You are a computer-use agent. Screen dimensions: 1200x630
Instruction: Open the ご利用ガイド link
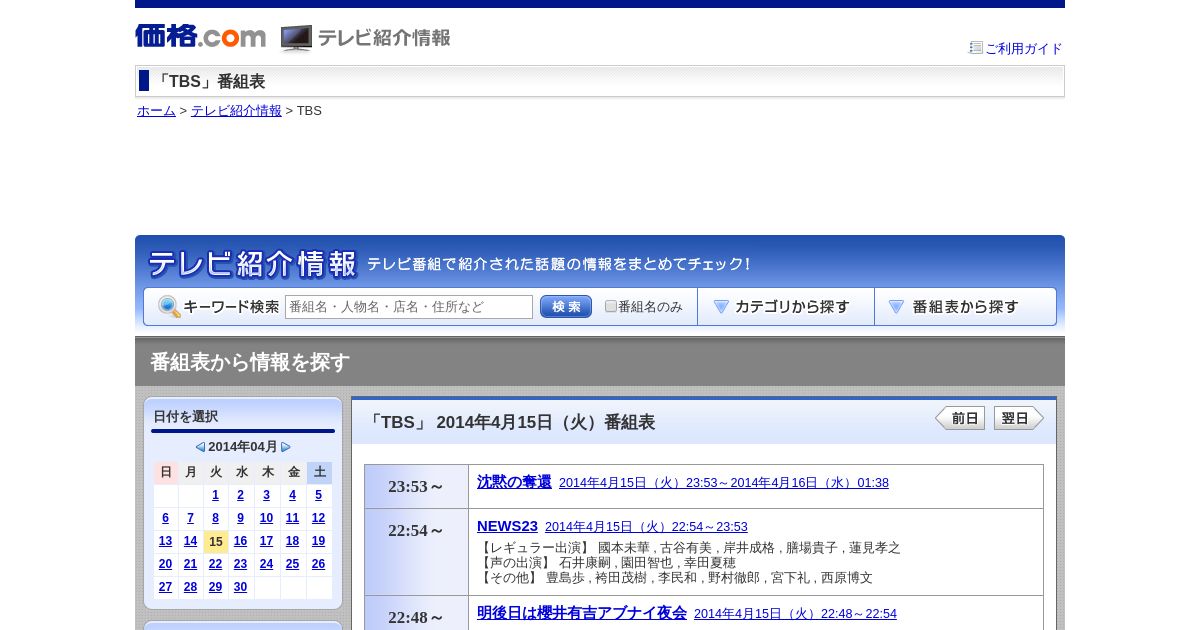[x=1023, y=48]
